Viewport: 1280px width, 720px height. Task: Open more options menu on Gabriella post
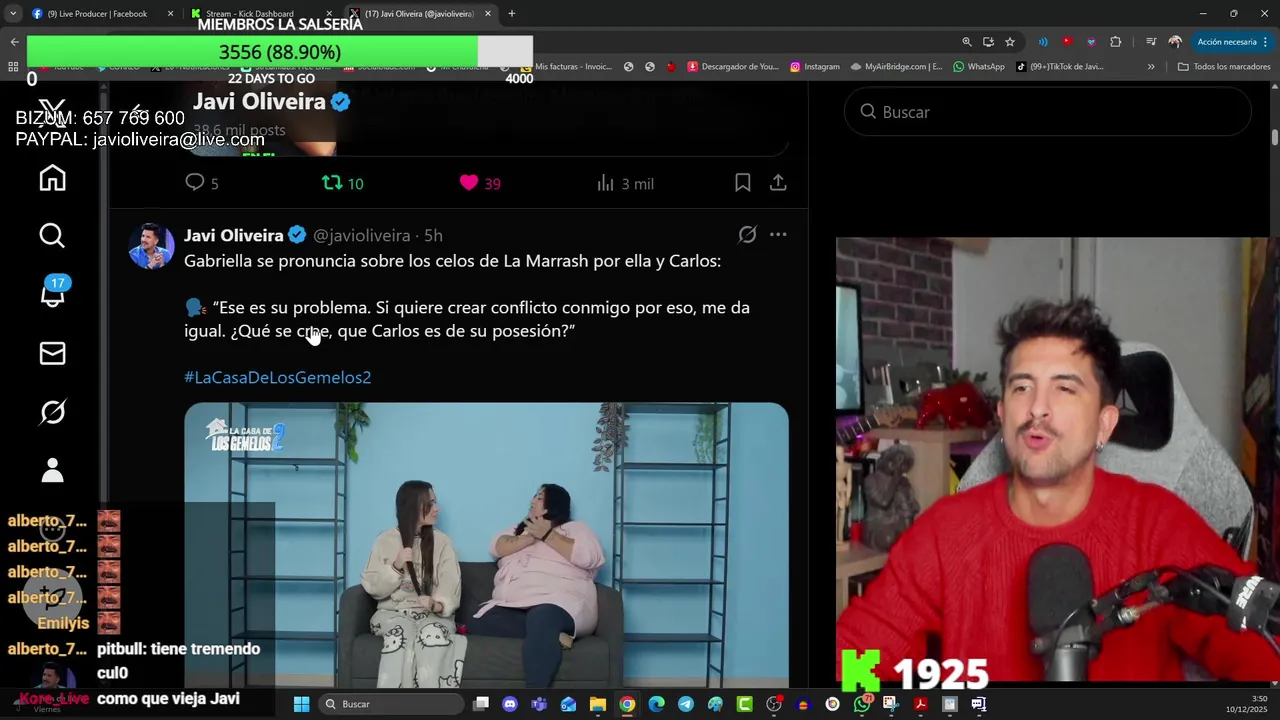click(778, 235)
